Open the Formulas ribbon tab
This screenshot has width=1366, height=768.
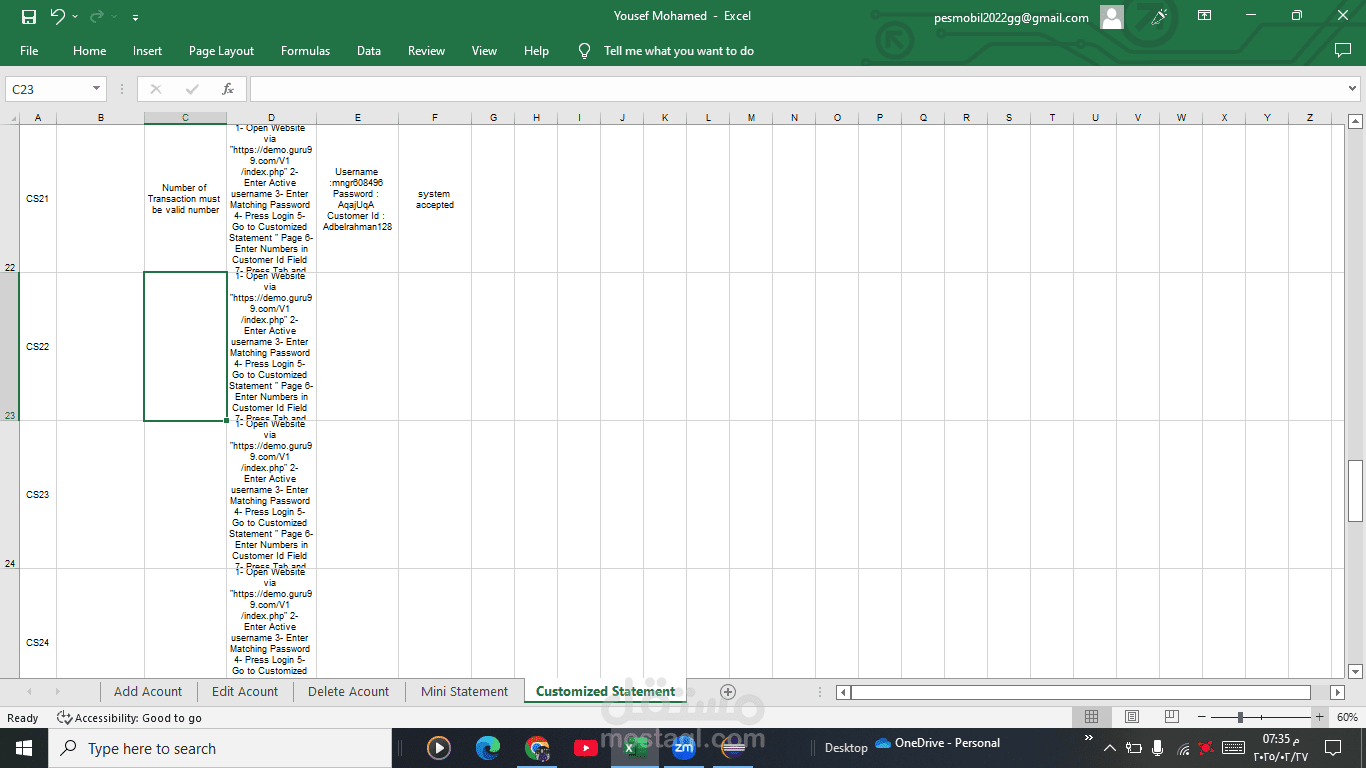[x=305, y=51]
